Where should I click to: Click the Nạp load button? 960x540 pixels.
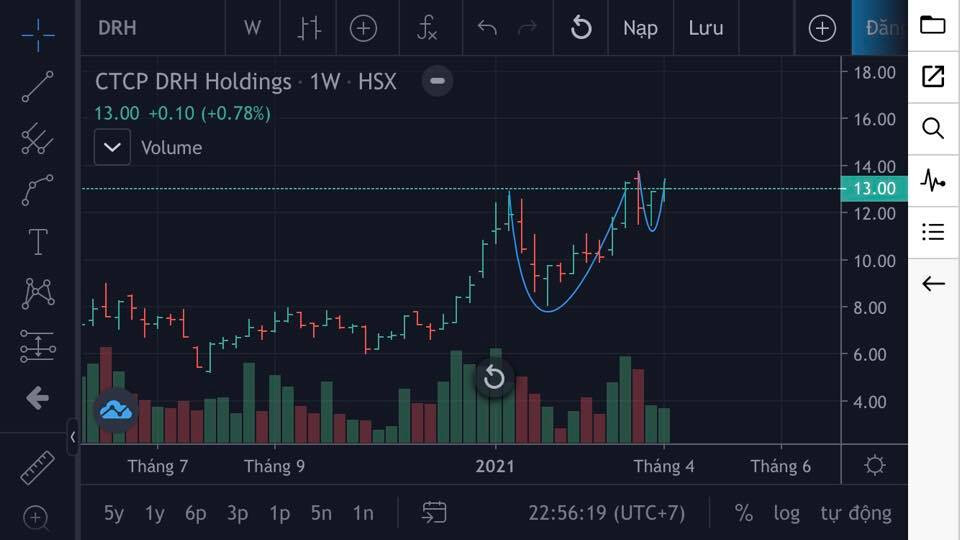[640, 28]
